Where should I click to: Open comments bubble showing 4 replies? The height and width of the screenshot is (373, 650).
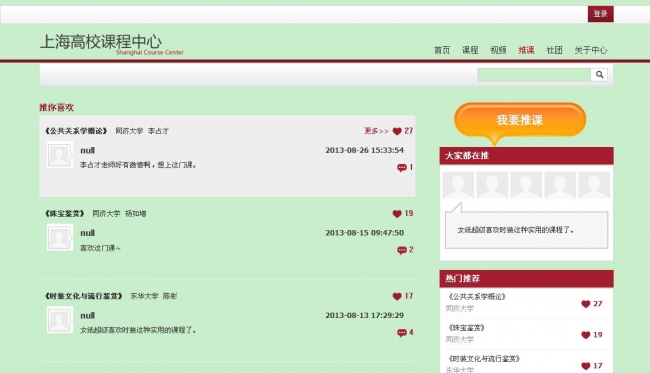coord(402,332)
